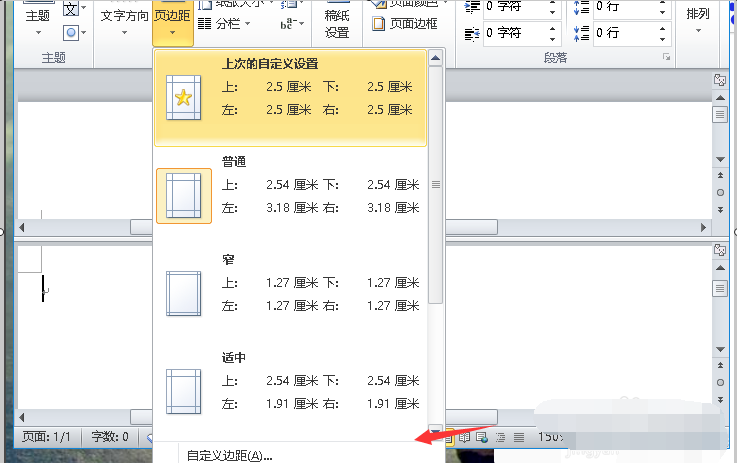Go to next page in lower pane
The image size is (737, 463).
click(720, 400)
